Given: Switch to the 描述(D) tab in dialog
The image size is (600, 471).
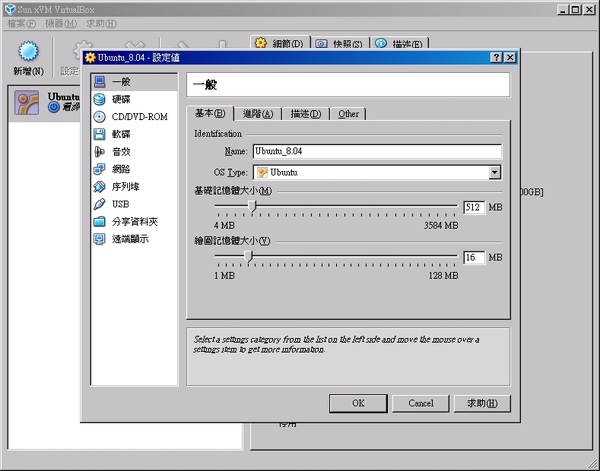Looking at the screenshot, I should click(x=306, y=114).
